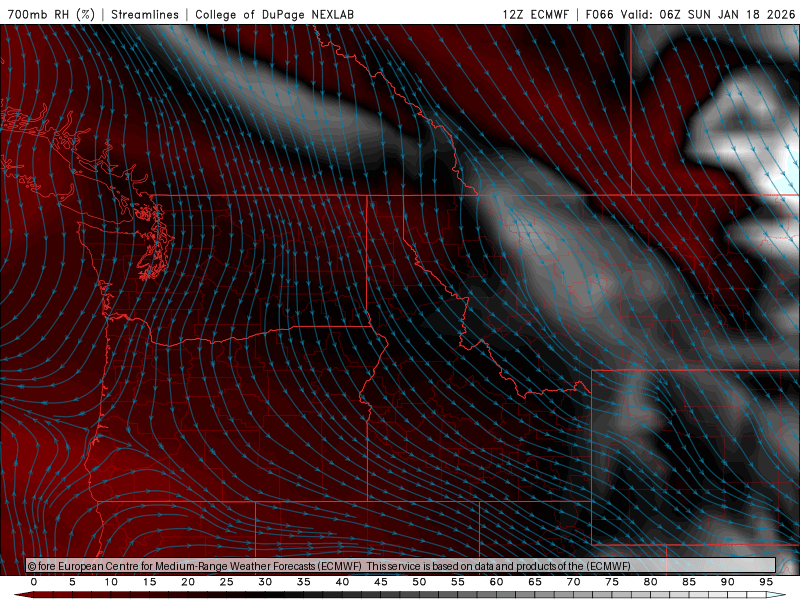This screenshot has height=600, width=800.
Task: Click the '5' value on the colorbar scale
Action: (72, 582)
